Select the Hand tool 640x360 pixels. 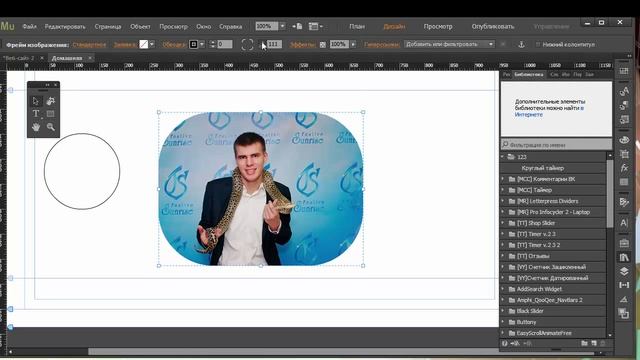(36, 127)
